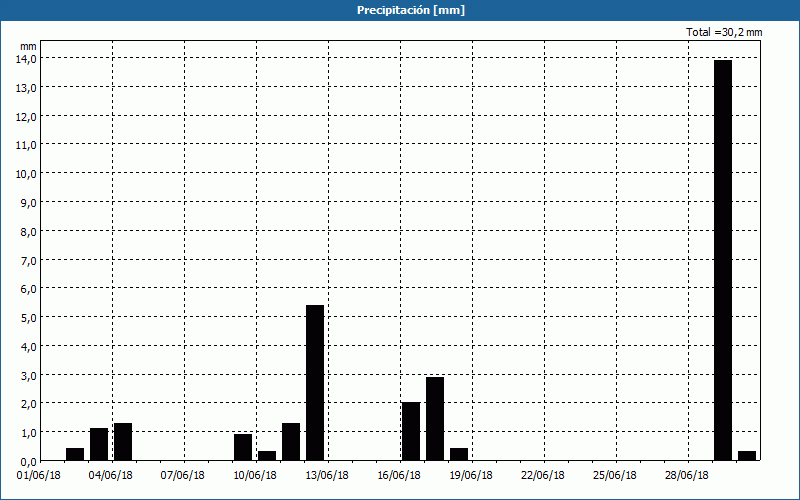This screenshot has width=800, height=500.
Task: Select the small bar for 18/06
Action: [459, 455]
